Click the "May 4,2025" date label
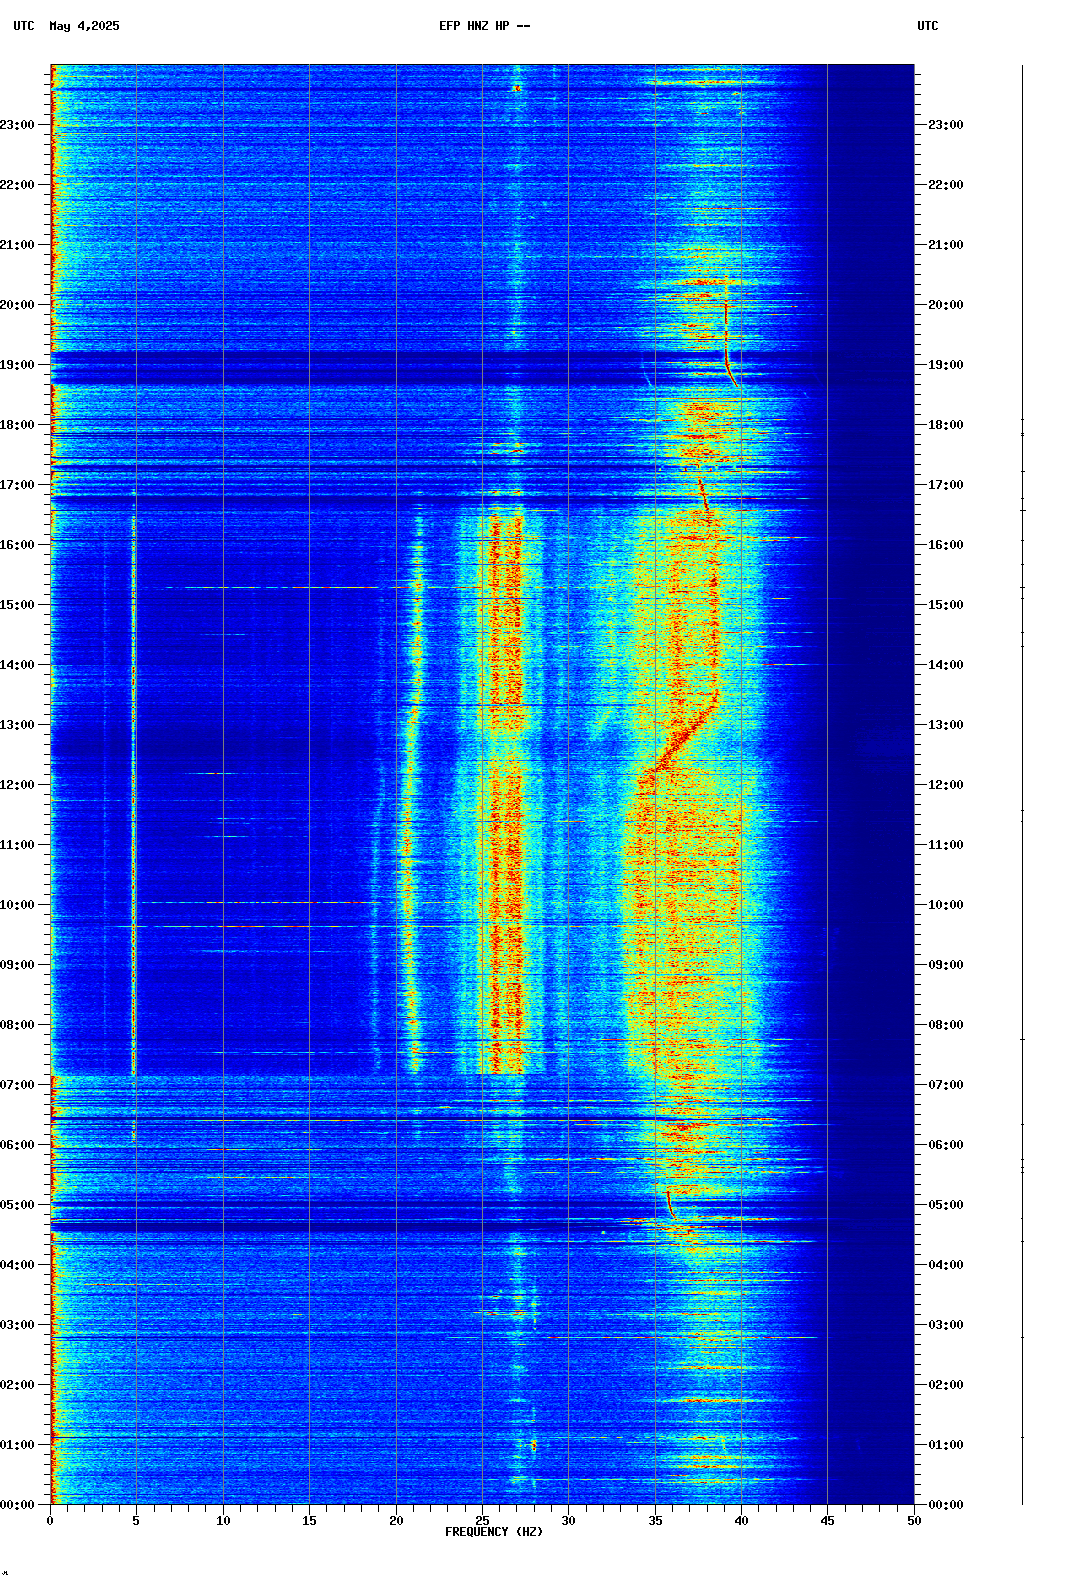This screenshot has width=1066, height=1584. [84, 26]
